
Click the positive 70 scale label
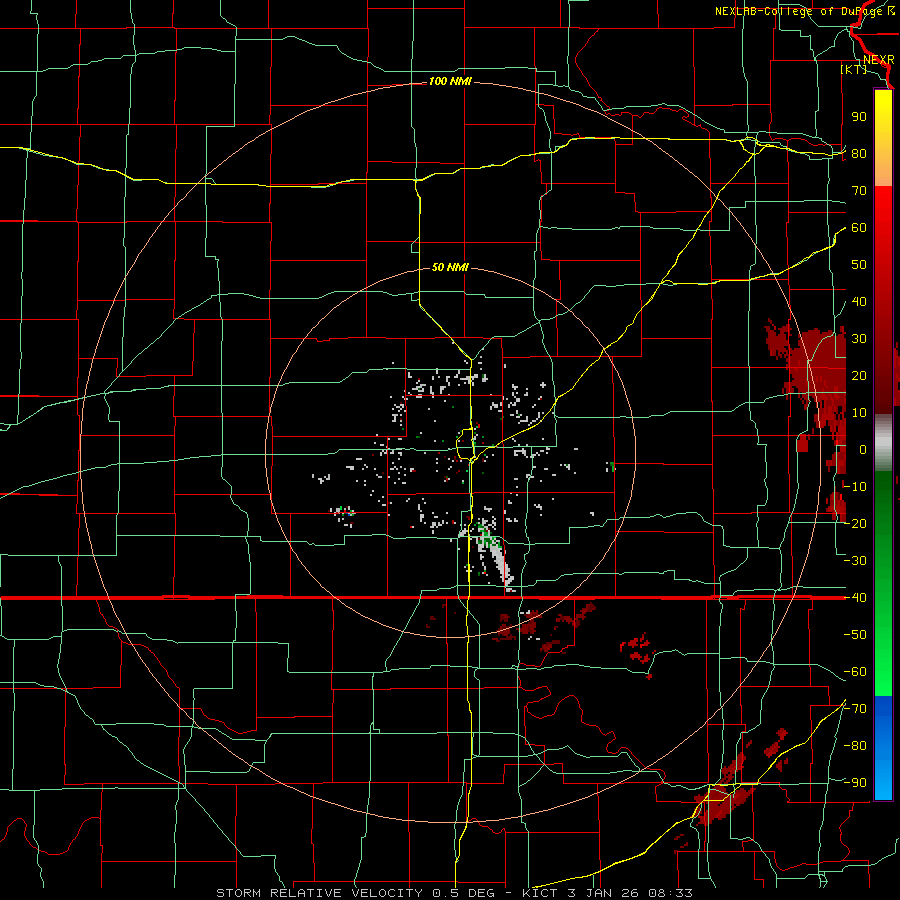coord(859,191)
